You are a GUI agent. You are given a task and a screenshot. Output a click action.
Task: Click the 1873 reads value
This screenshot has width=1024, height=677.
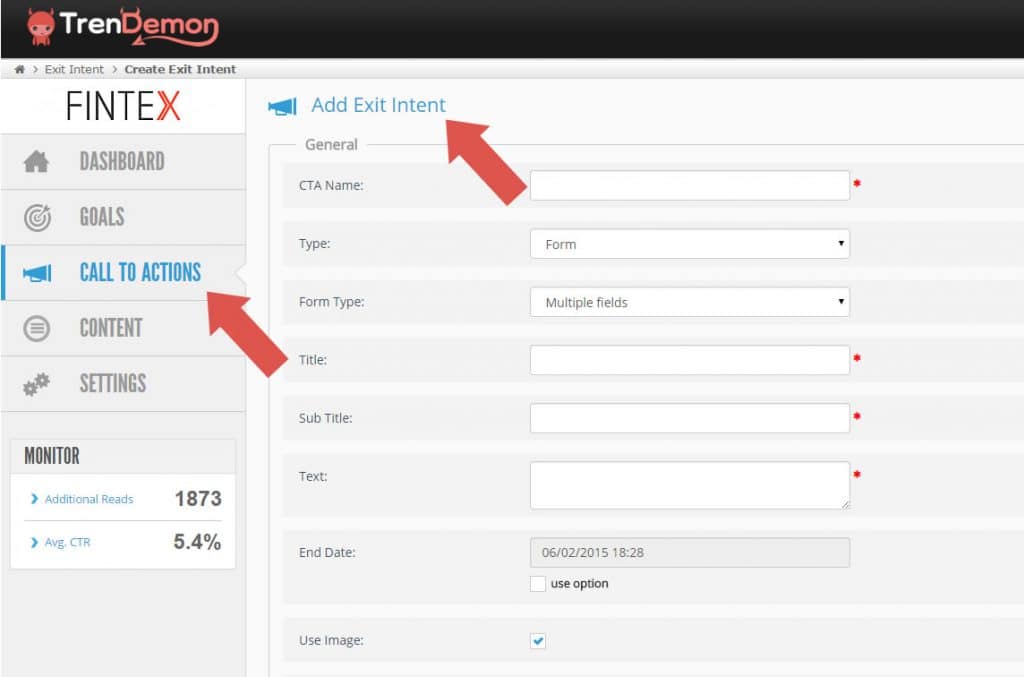pyautogui.click(x=198, y=499)
